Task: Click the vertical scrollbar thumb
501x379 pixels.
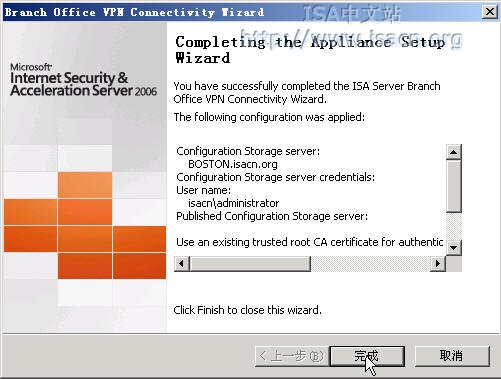Action: (453, 186)
